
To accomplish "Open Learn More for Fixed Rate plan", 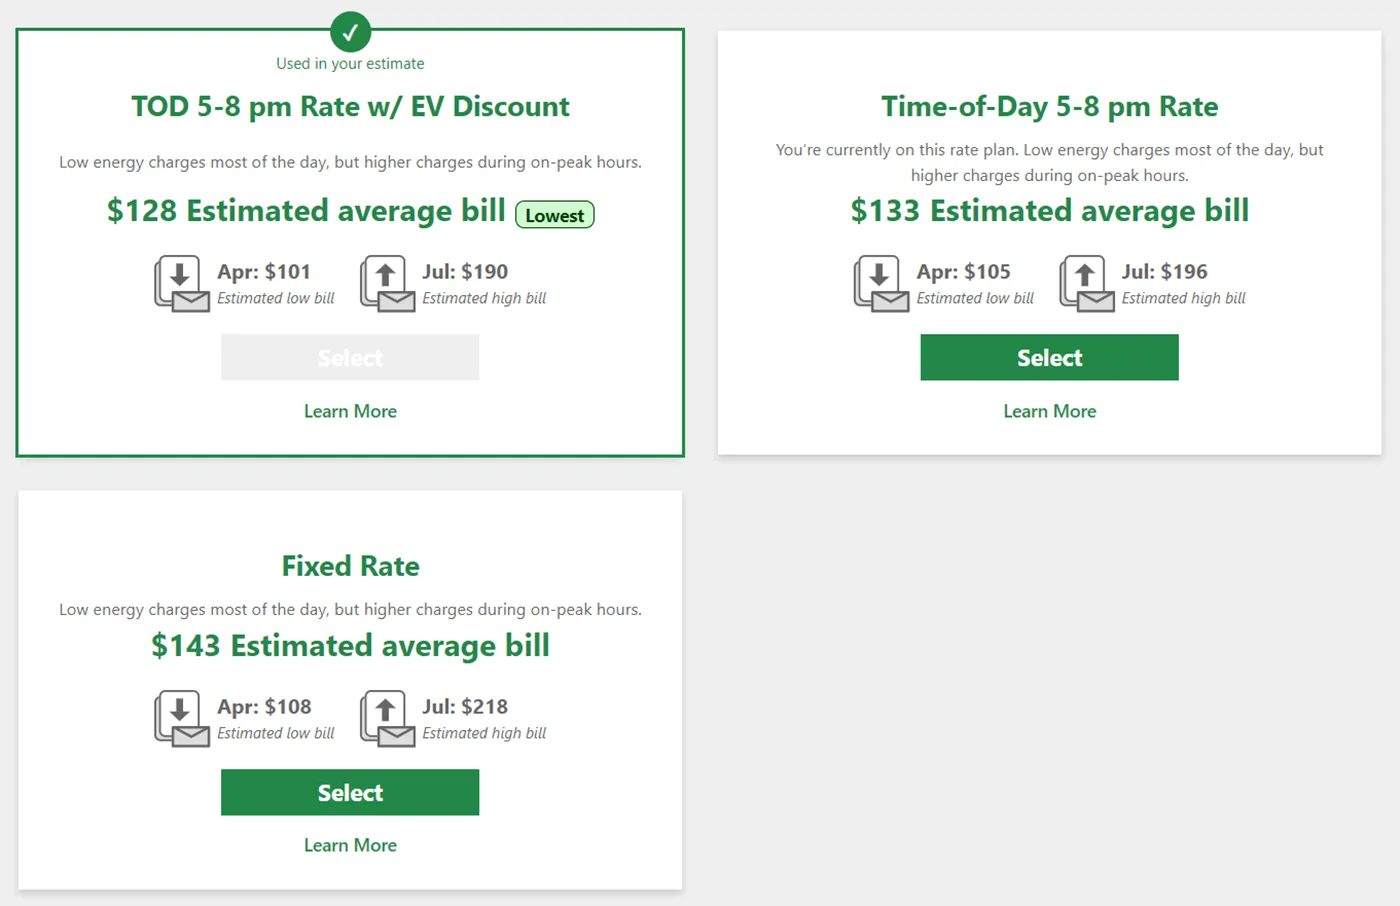I will pyautogui.click(x=350, y=845).
